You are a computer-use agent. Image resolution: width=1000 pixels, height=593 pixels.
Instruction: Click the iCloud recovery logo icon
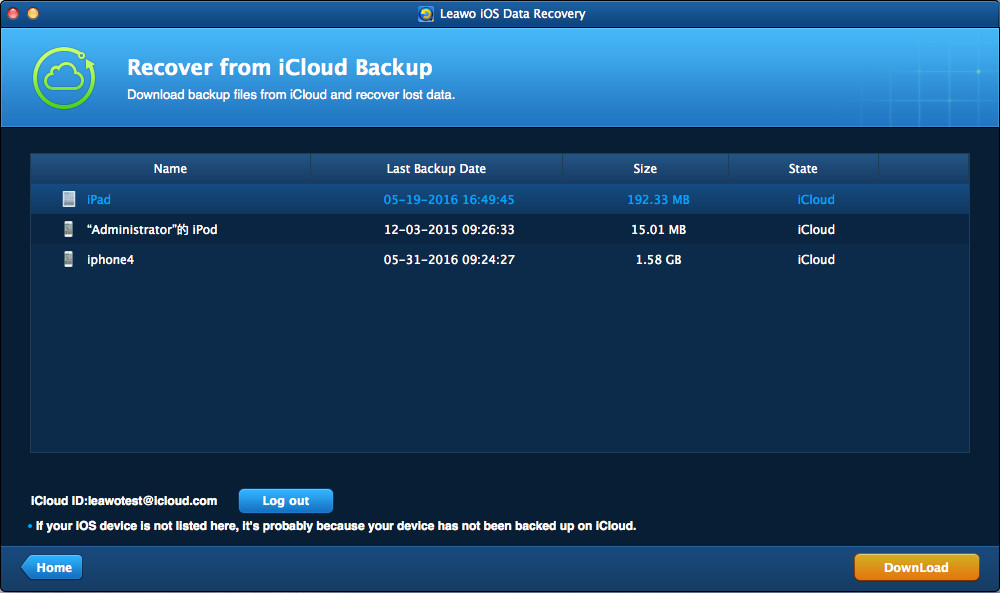pos(65,77)
